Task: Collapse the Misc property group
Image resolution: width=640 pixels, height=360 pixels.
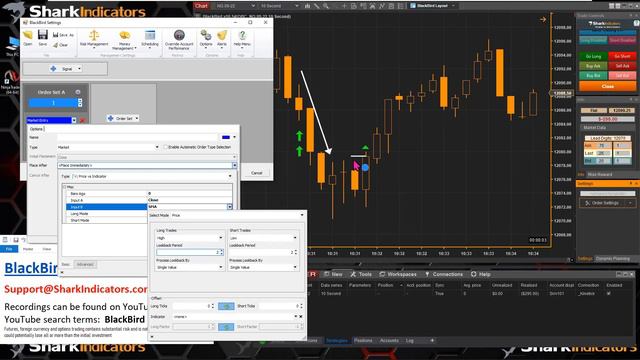Action: pos(64,187)
